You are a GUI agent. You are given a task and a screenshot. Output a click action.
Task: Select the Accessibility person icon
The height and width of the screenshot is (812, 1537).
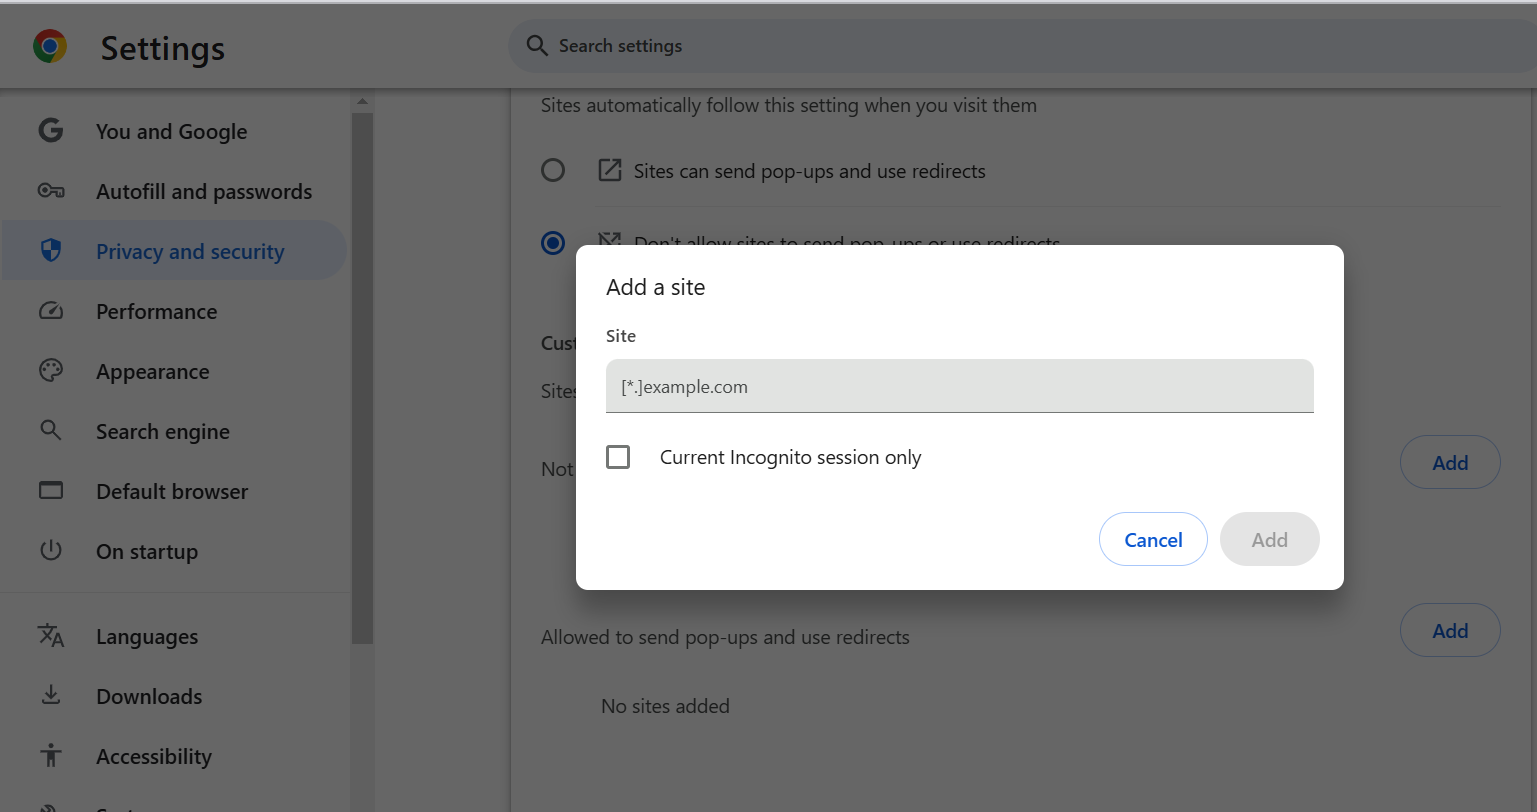coord(50,756)
